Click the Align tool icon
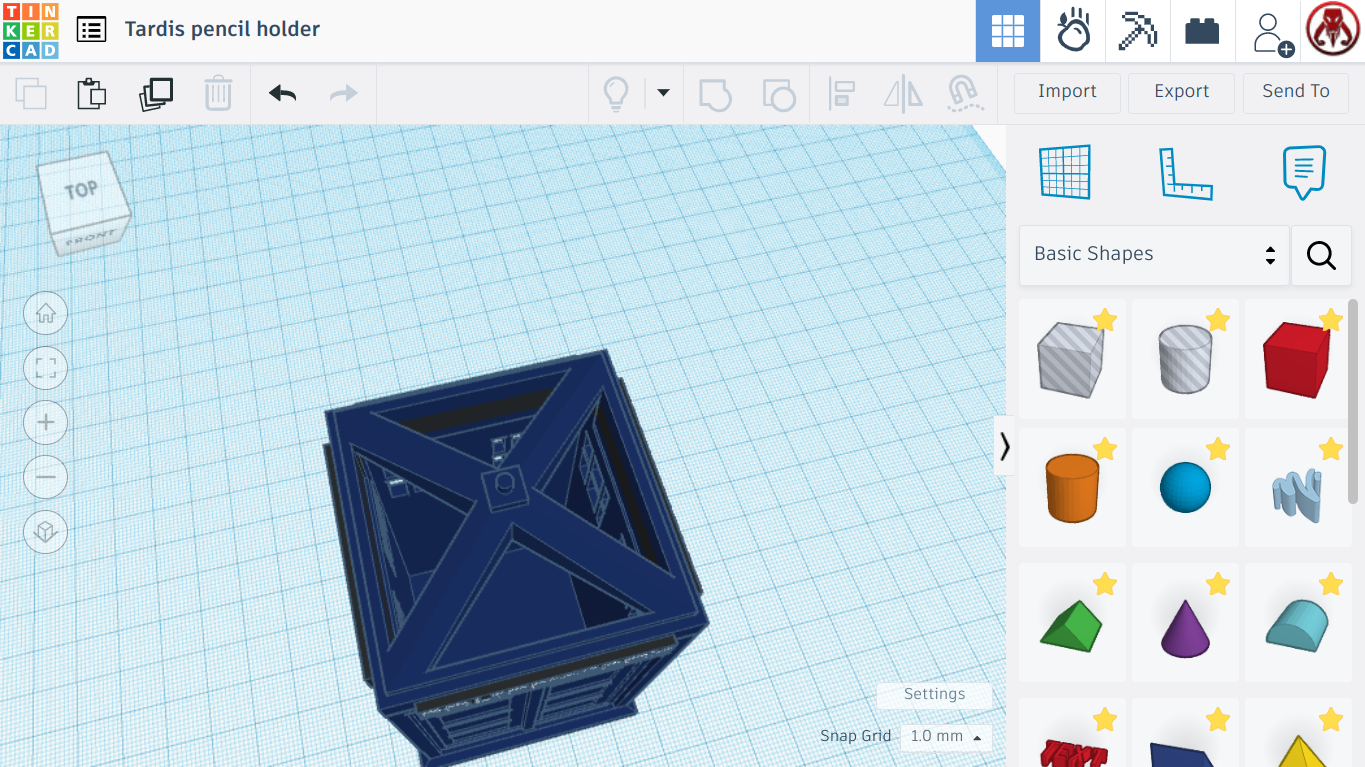Screen dimensions: 1365x767 coord(842,94)
